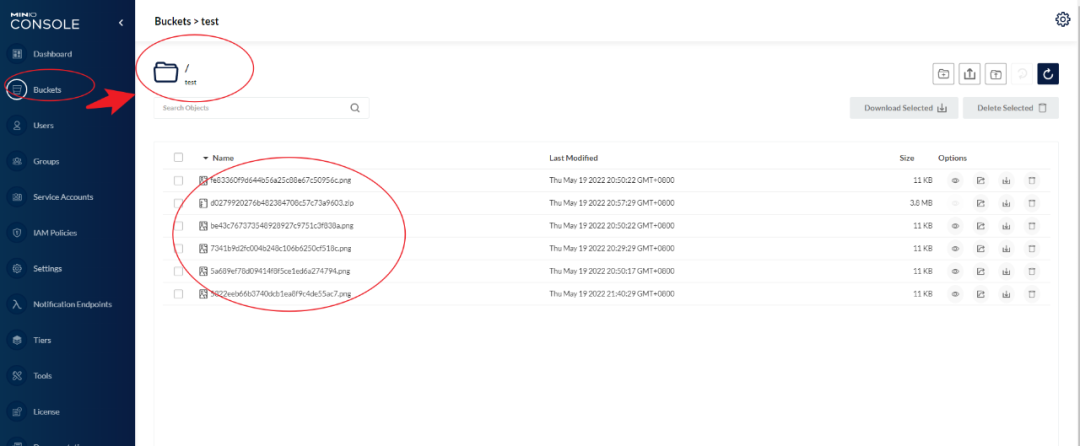
Task: Select checkbox for 5a689ef78d...png file
Action: 178,271
